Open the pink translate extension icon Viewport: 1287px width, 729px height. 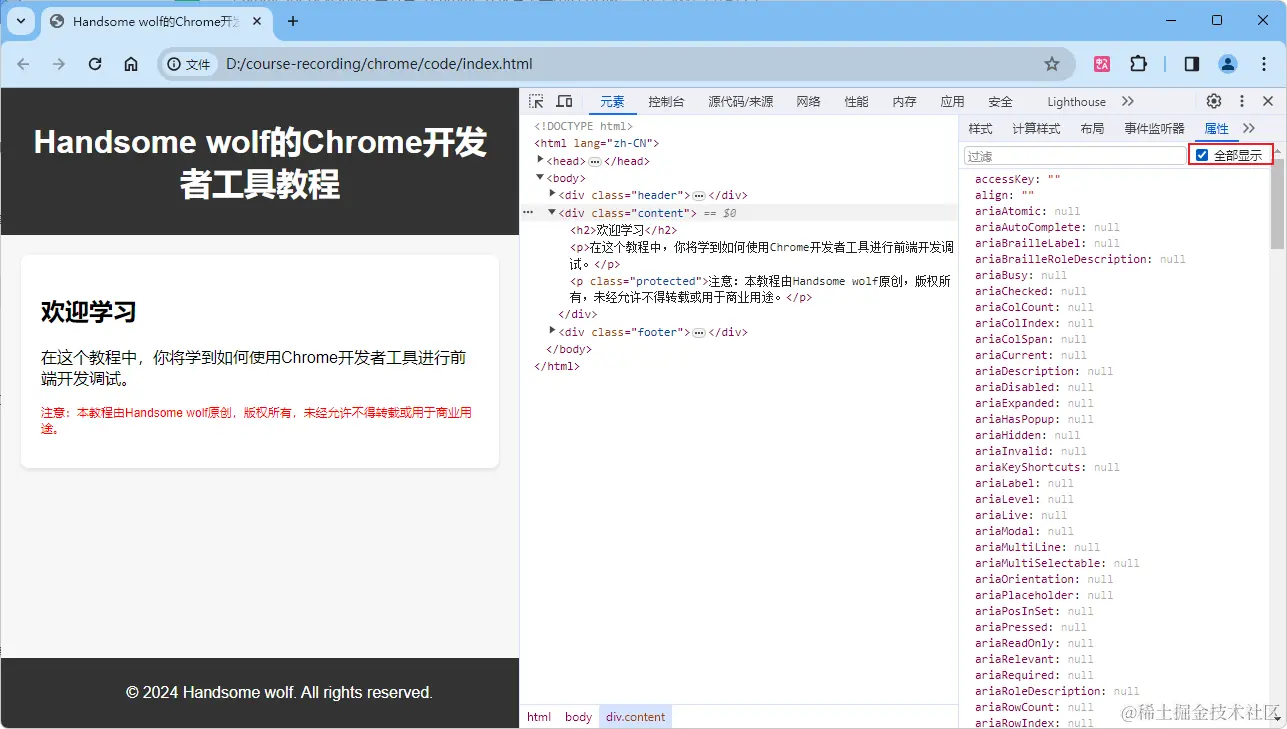1102,64
